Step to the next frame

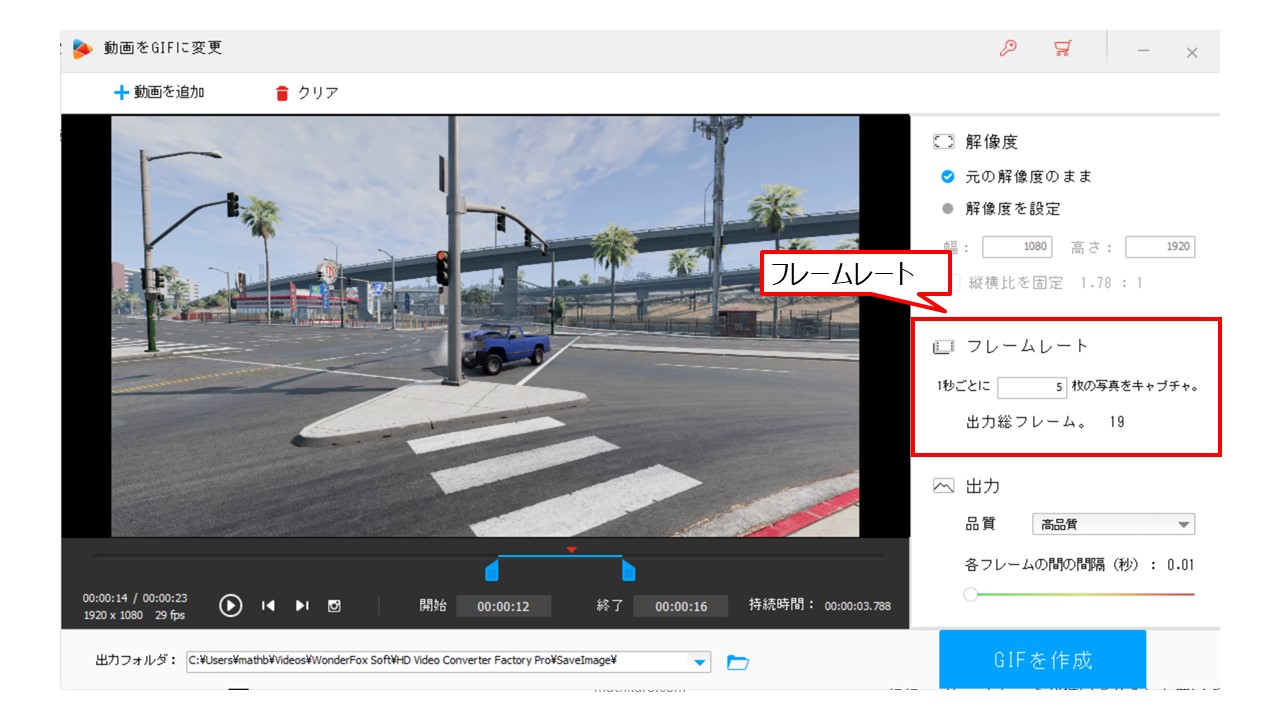302,605
